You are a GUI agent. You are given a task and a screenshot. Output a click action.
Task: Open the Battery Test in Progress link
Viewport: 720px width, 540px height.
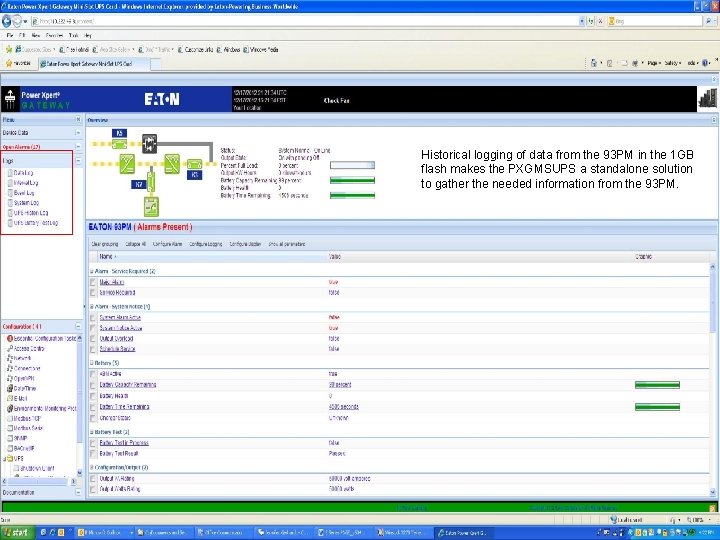pos(124,443)
